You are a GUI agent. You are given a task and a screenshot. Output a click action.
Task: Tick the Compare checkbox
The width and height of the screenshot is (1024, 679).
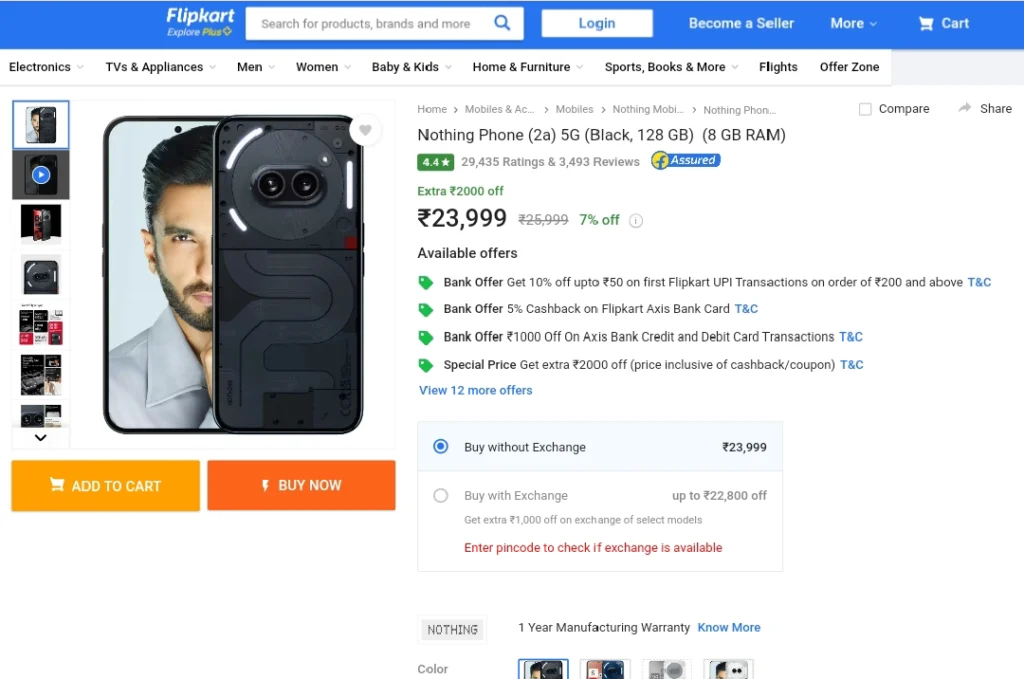click(865, 109)
